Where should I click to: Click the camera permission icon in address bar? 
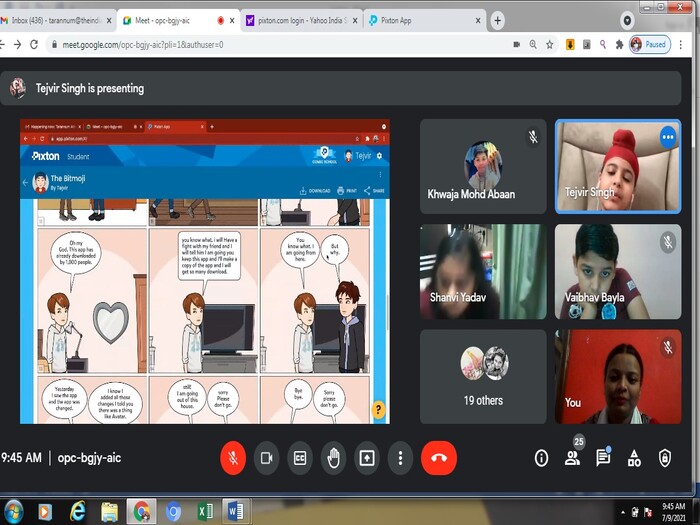click(517, 45)
